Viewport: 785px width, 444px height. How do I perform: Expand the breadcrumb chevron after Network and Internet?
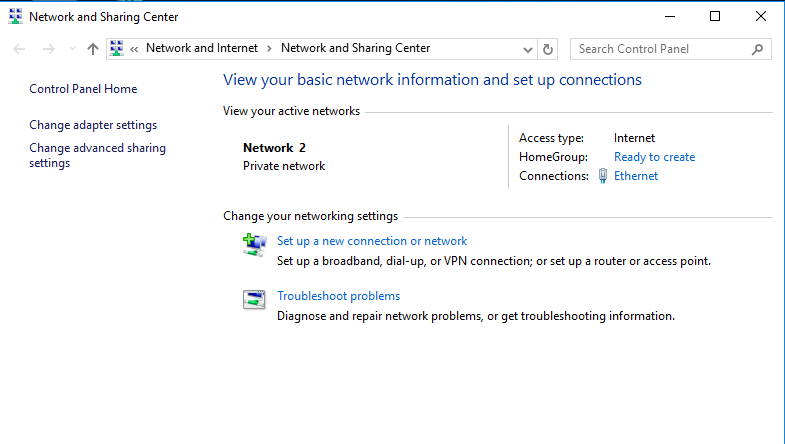point(269,49)
